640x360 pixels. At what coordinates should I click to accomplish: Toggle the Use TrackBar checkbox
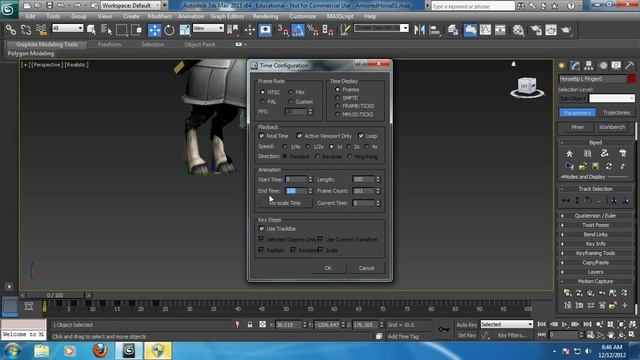click(262, 229)
